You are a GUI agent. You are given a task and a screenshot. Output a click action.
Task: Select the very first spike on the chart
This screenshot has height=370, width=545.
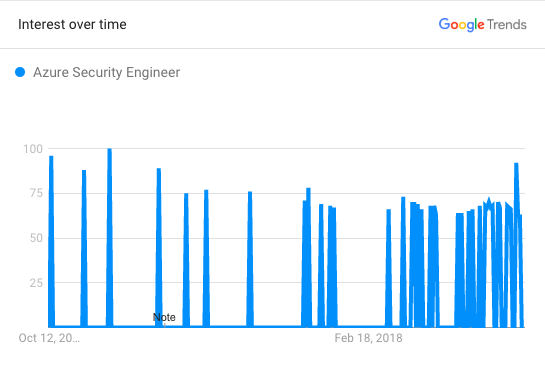[x=51, y=241]
